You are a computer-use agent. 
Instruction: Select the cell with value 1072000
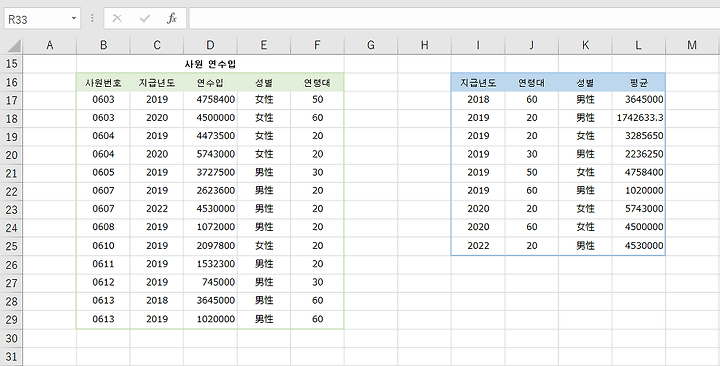point(210,227)
